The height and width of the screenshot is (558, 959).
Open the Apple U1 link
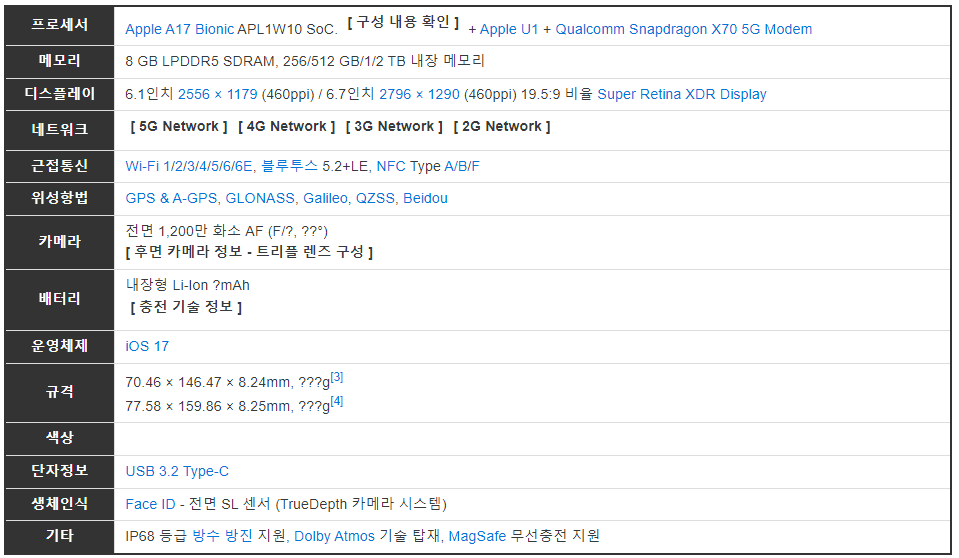point(509,29)
